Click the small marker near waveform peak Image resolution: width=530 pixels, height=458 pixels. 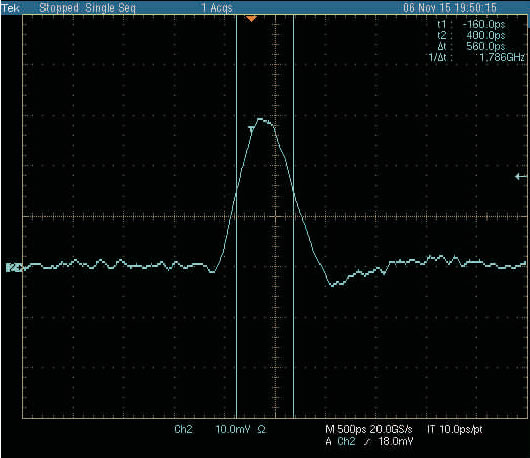point(252,128)
